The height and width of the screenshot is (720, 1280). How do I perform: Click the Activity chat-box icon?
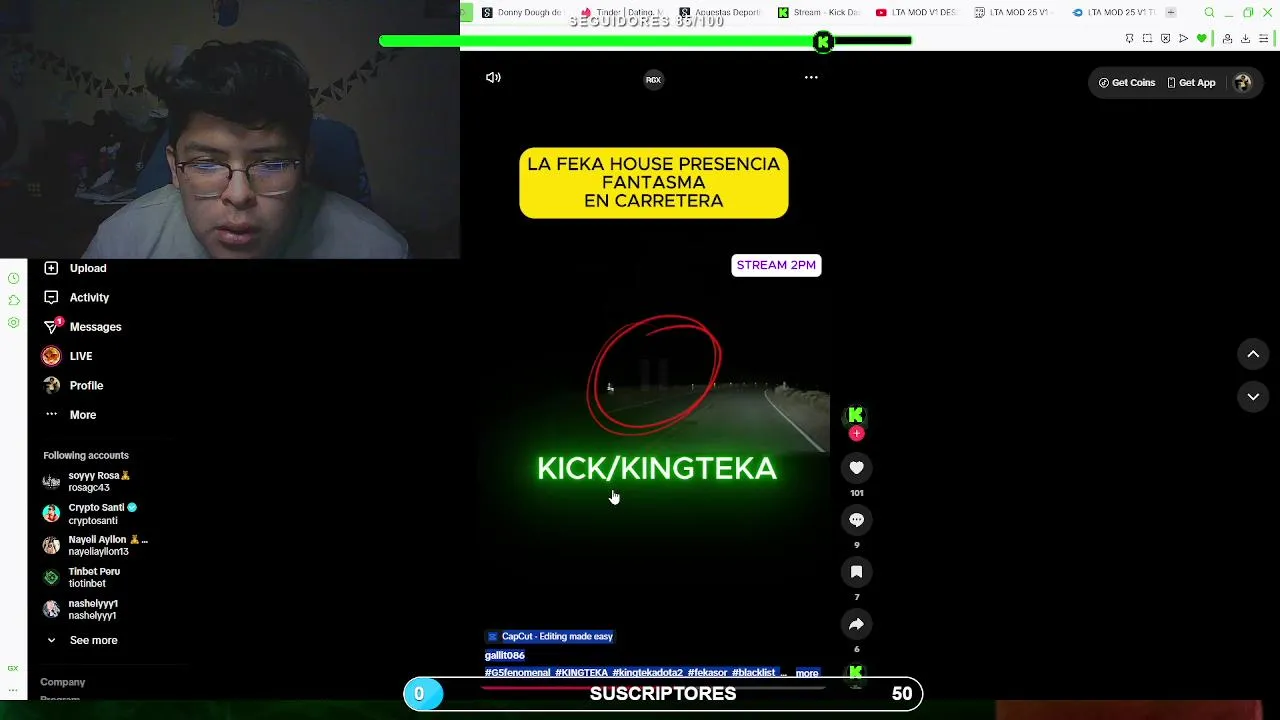pos(51,297)
